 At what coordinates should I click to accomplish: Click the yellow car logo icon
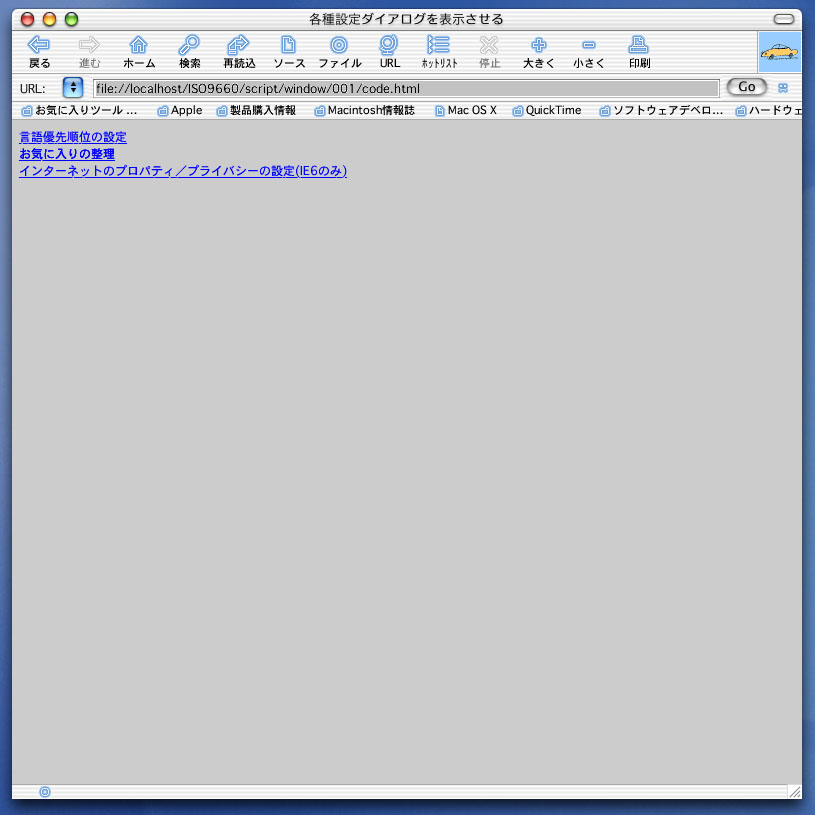pyautogui.click(x=779, y=52)
